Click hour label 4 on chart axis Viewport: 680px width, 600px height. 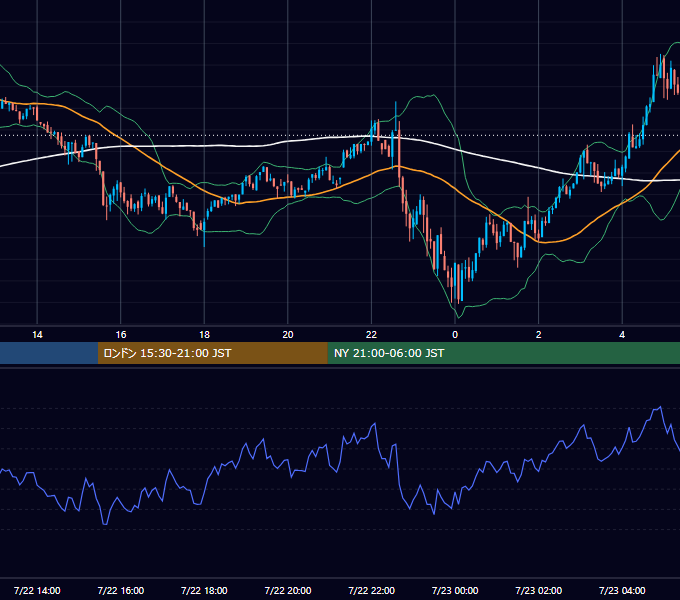(x=622, y=335)
